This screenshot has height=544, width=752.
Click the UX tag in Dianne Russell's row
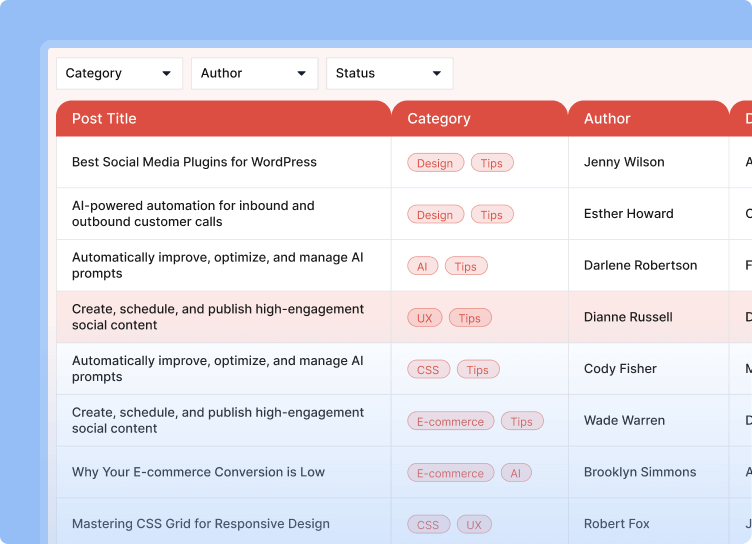point(425,318)
